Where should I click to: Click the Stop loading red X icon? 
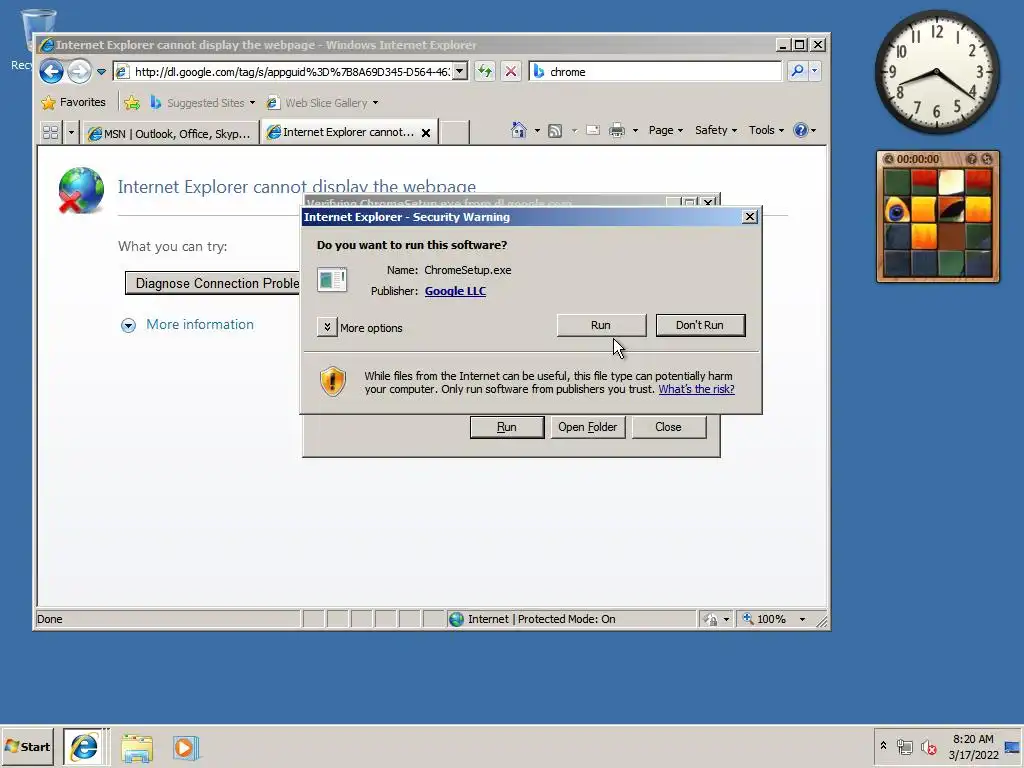coord(511,71)
